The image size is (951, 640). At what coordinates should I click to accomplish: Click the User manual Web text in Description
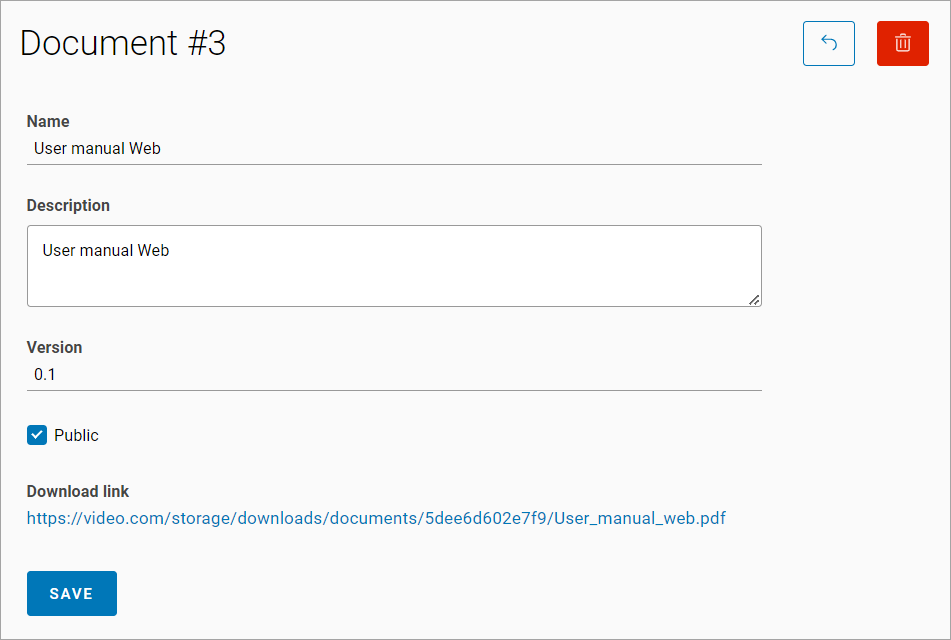[x=105, y=250]
